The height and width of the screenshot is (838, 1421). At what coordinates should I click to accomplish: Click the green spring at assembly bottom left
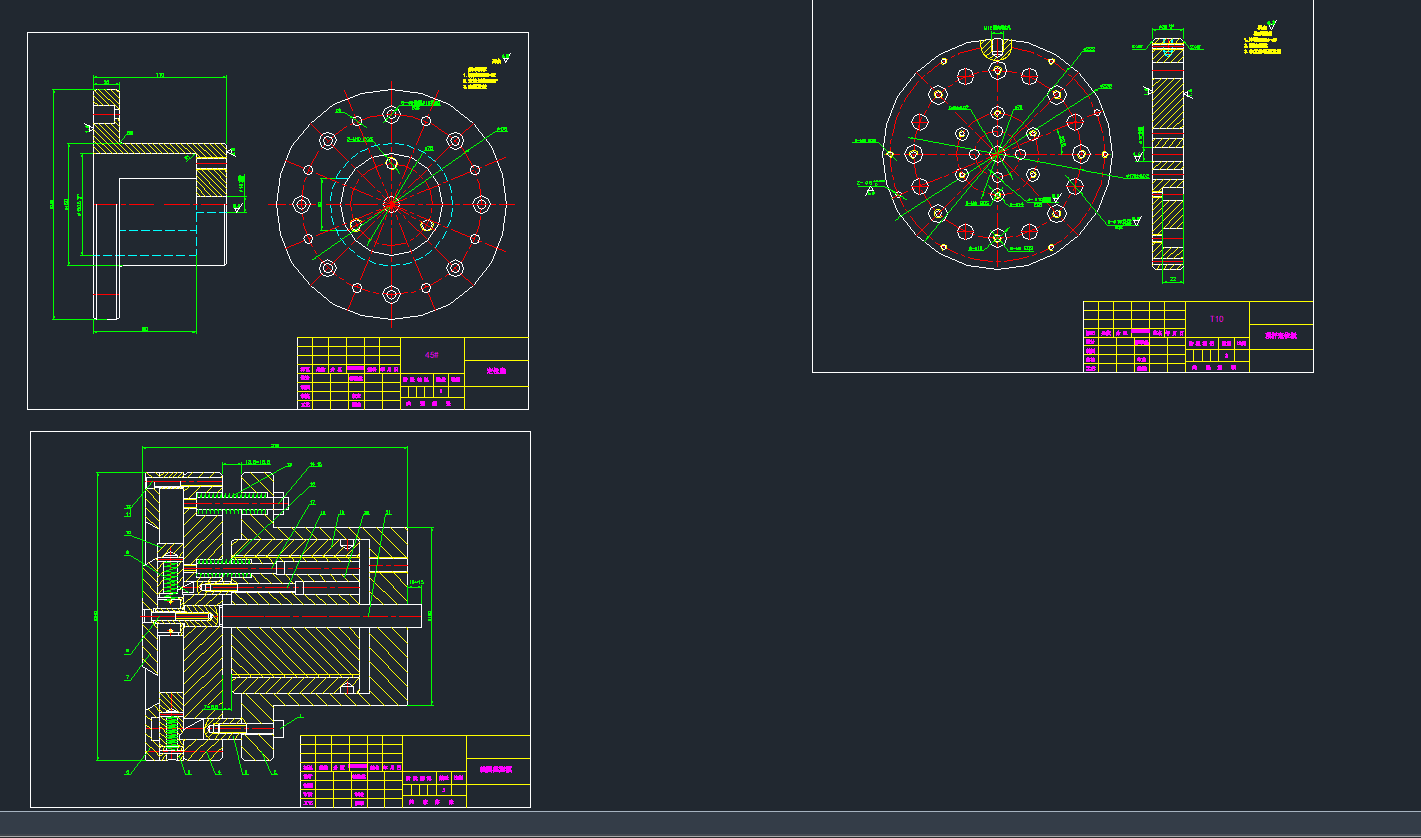[171, 729]
